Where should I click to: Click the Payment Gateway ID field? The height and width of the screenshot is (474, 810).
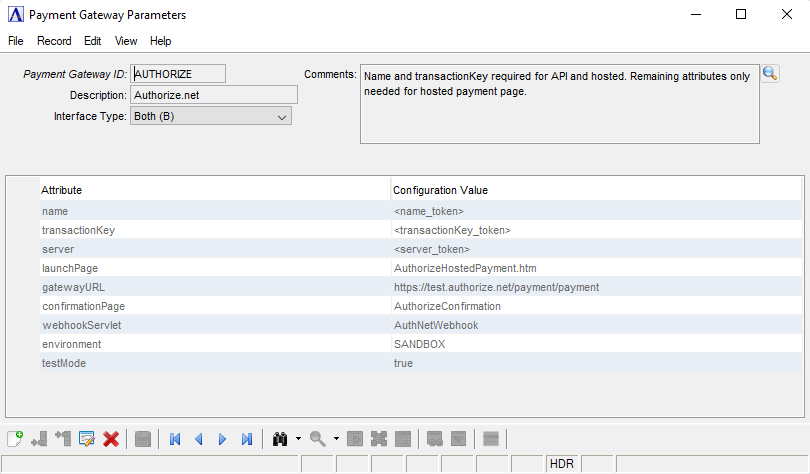(178, 74)
